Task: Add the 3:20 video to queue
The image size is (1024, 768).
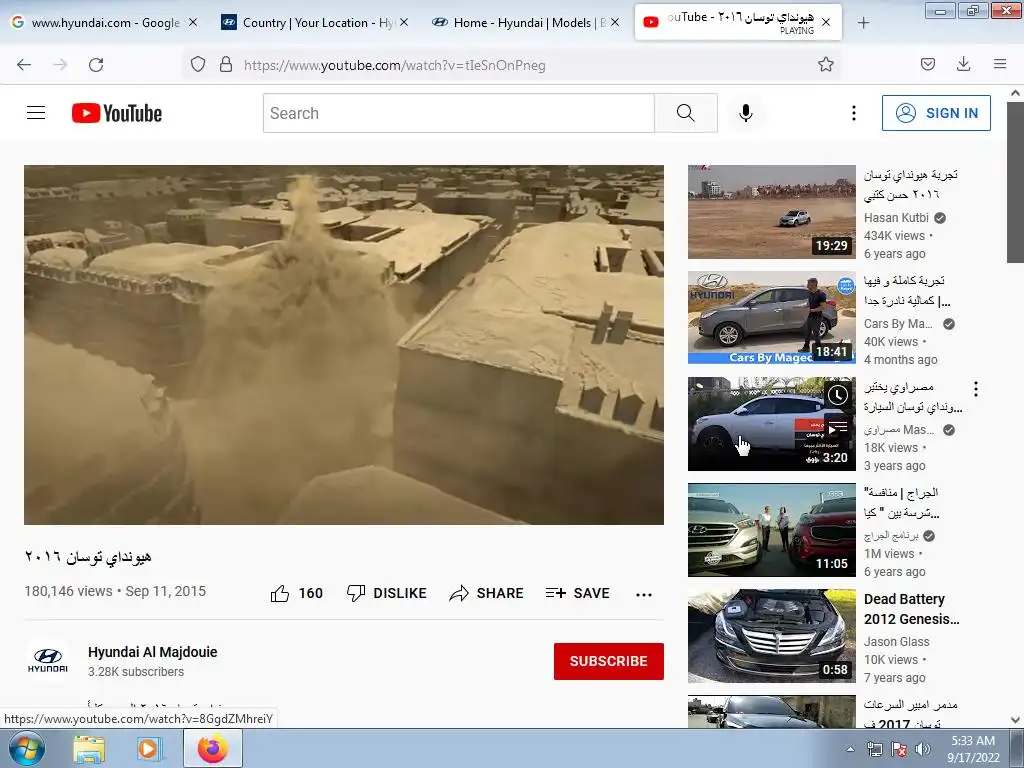Action: point(838,428)
